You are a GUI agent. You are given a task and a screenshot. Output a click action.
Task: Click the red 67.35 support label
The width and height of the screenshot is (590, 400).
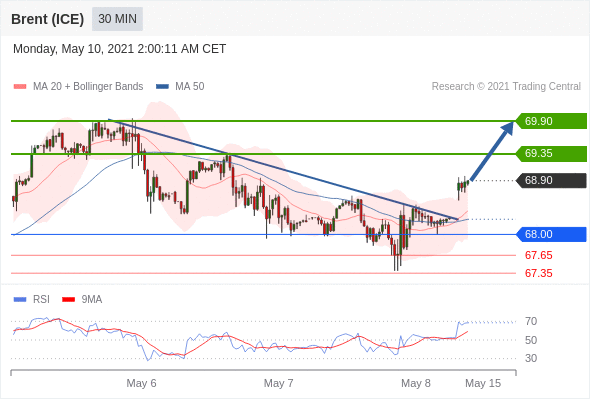click(x=538, y=273)
